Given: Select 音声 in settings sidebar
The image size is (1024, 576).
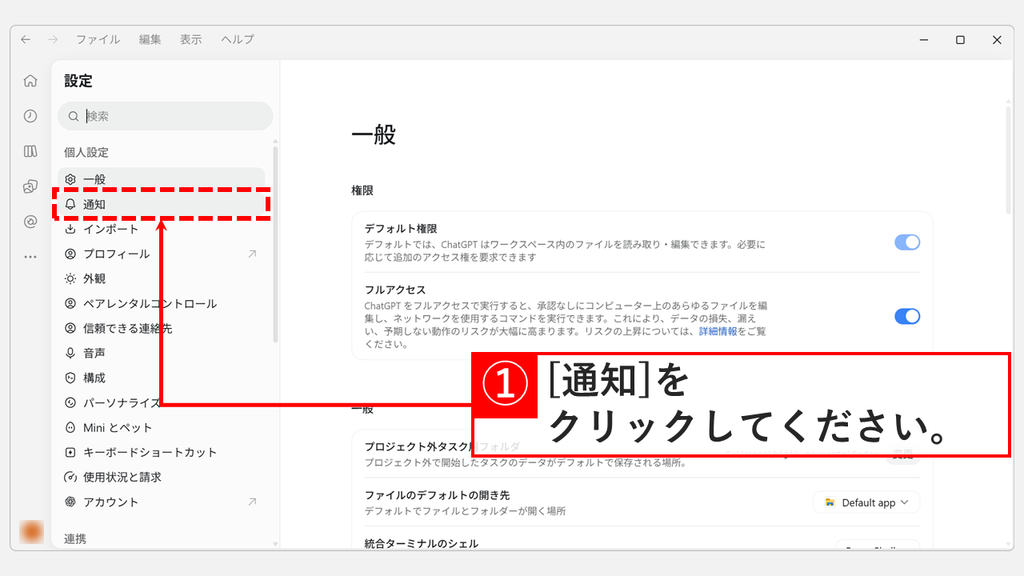Looking at the screenshot, I should click(x=161, y=353).
